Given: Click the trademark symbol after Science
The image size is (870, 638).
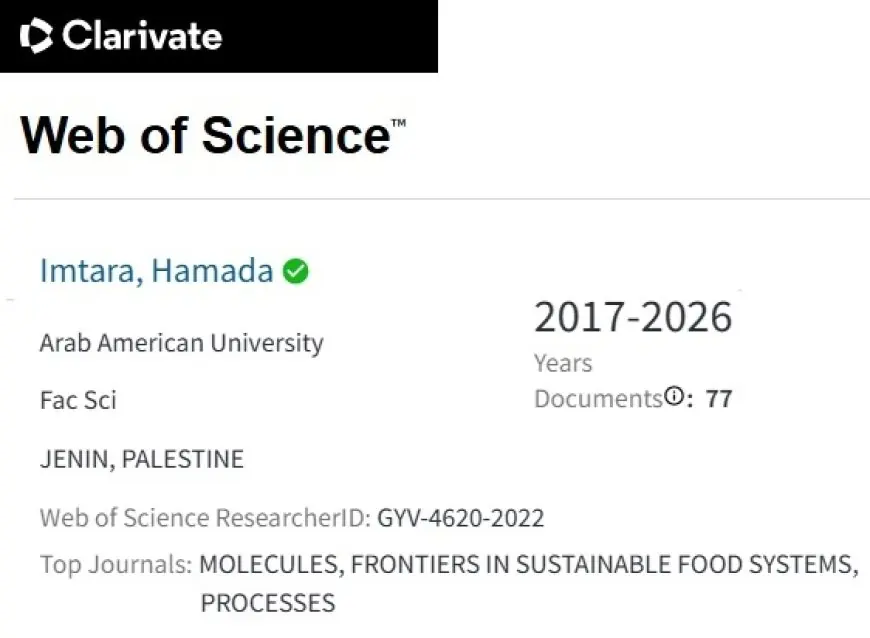Looking at the screenshot, I should tap(399, 123).
